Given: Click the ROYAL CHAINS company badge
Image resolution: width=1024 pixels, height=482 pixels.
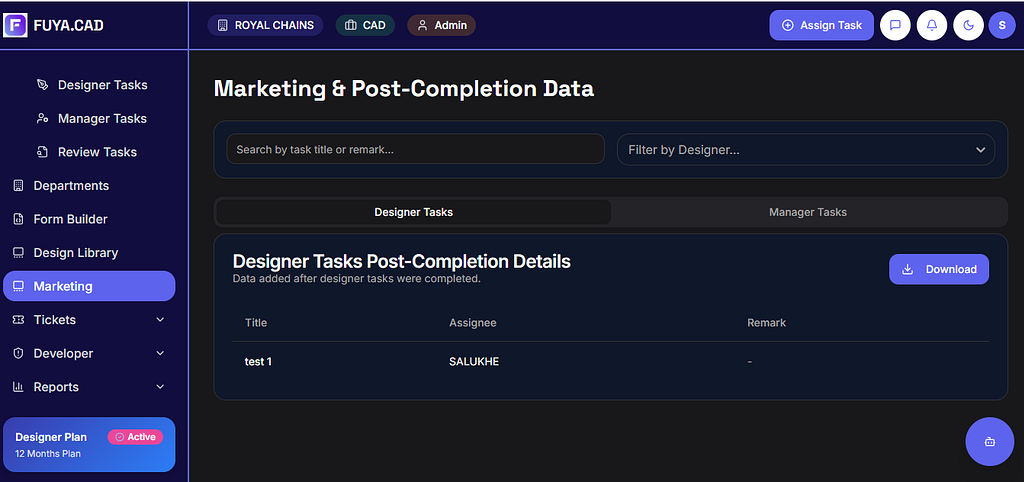Looking at the screenshot, I should coord(265,25).
